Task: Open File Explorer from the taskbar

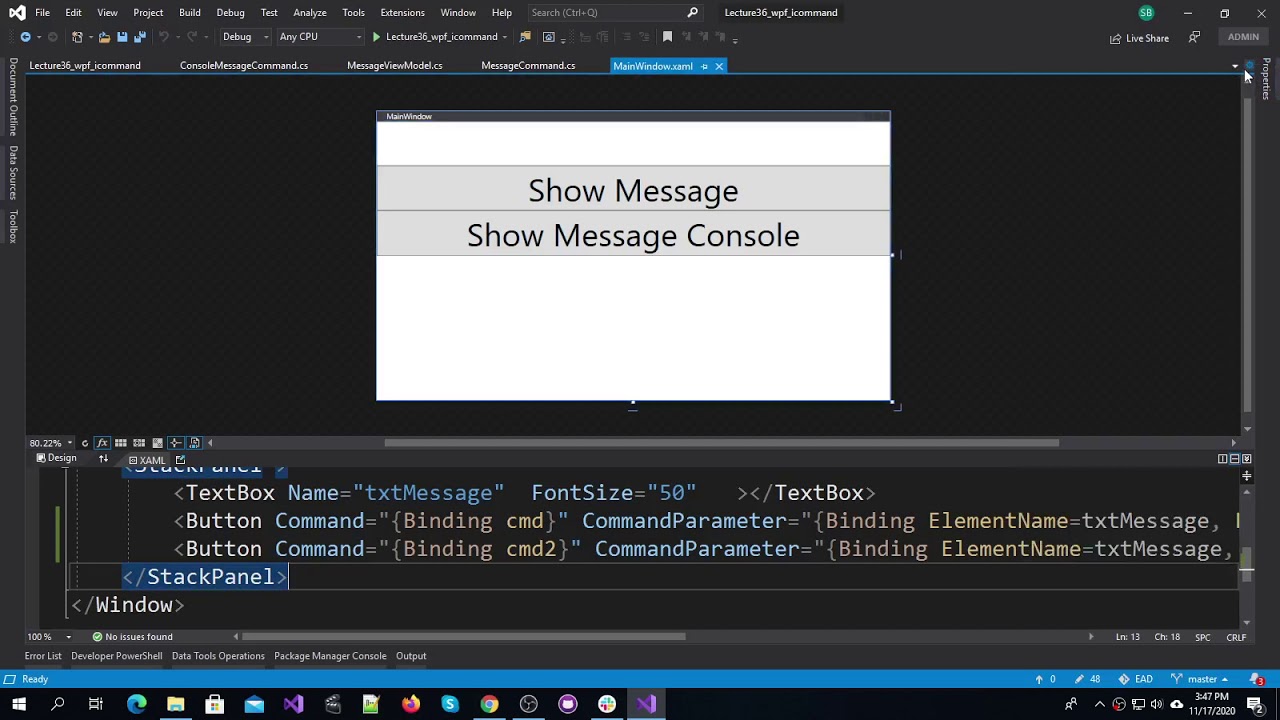Action: point(175,704)
